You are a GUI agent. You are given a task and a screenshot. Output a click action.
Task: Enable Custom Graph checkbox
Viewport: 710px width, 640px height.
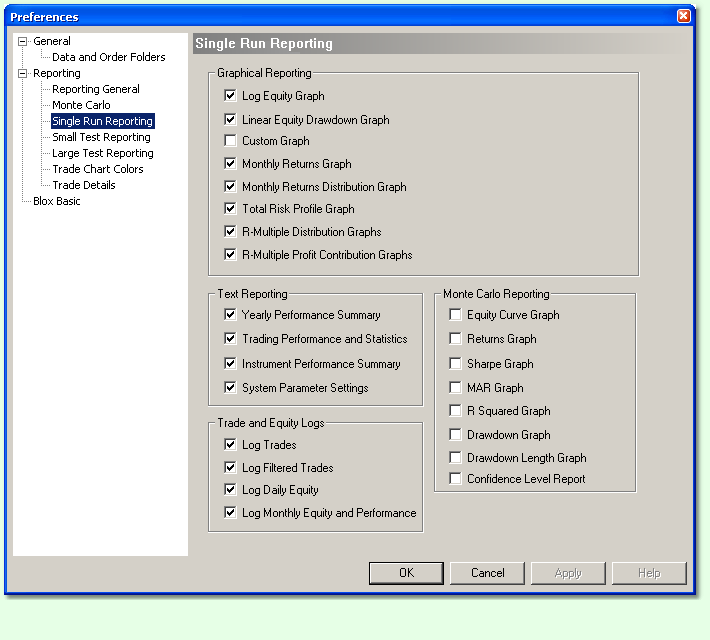pyautogui.click(x=230, y=141)
